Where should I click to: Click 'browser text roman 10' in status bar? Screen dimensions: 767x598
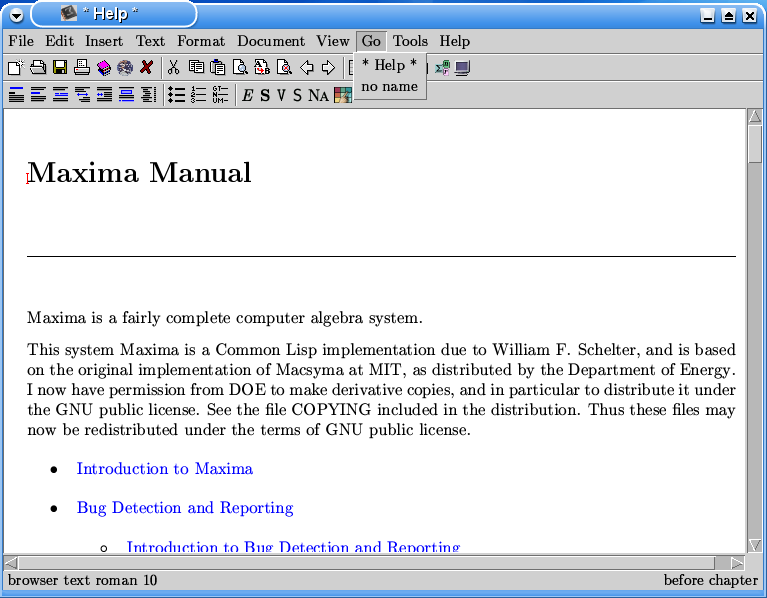(x=83, y=580)
